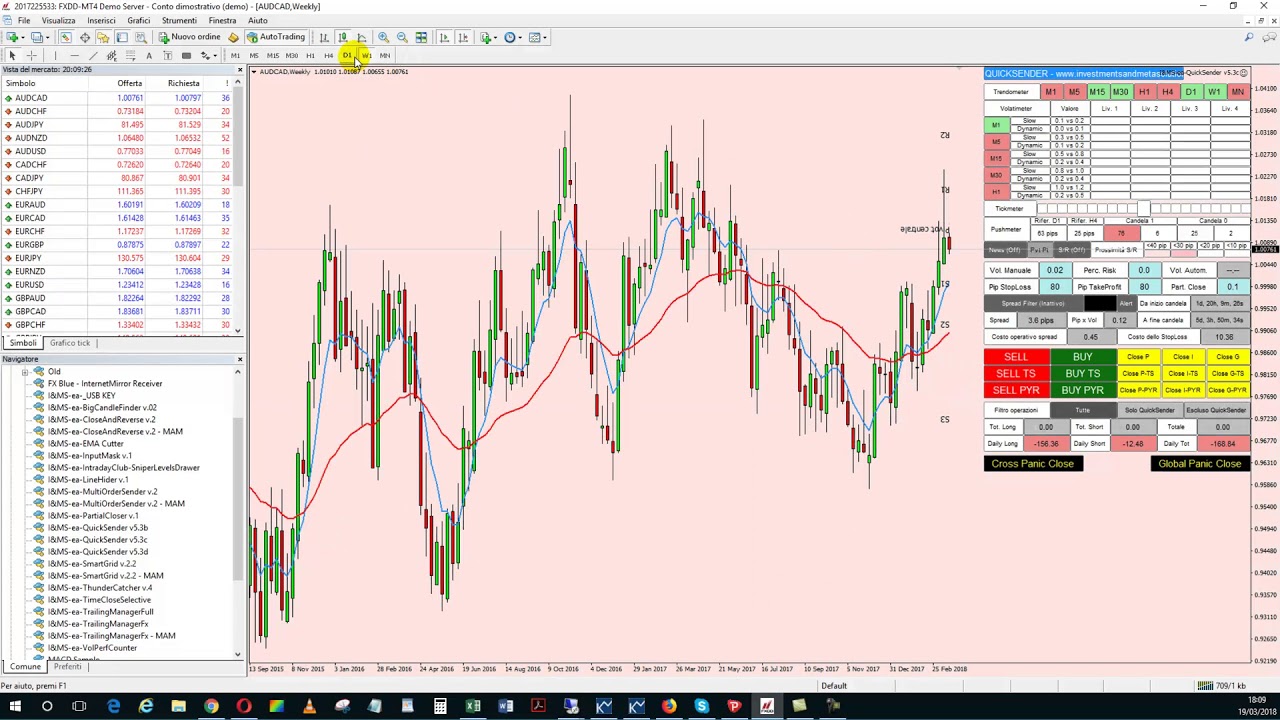Toggle S/R (Off) in QuickSender panel

[x=1070, y=249]
